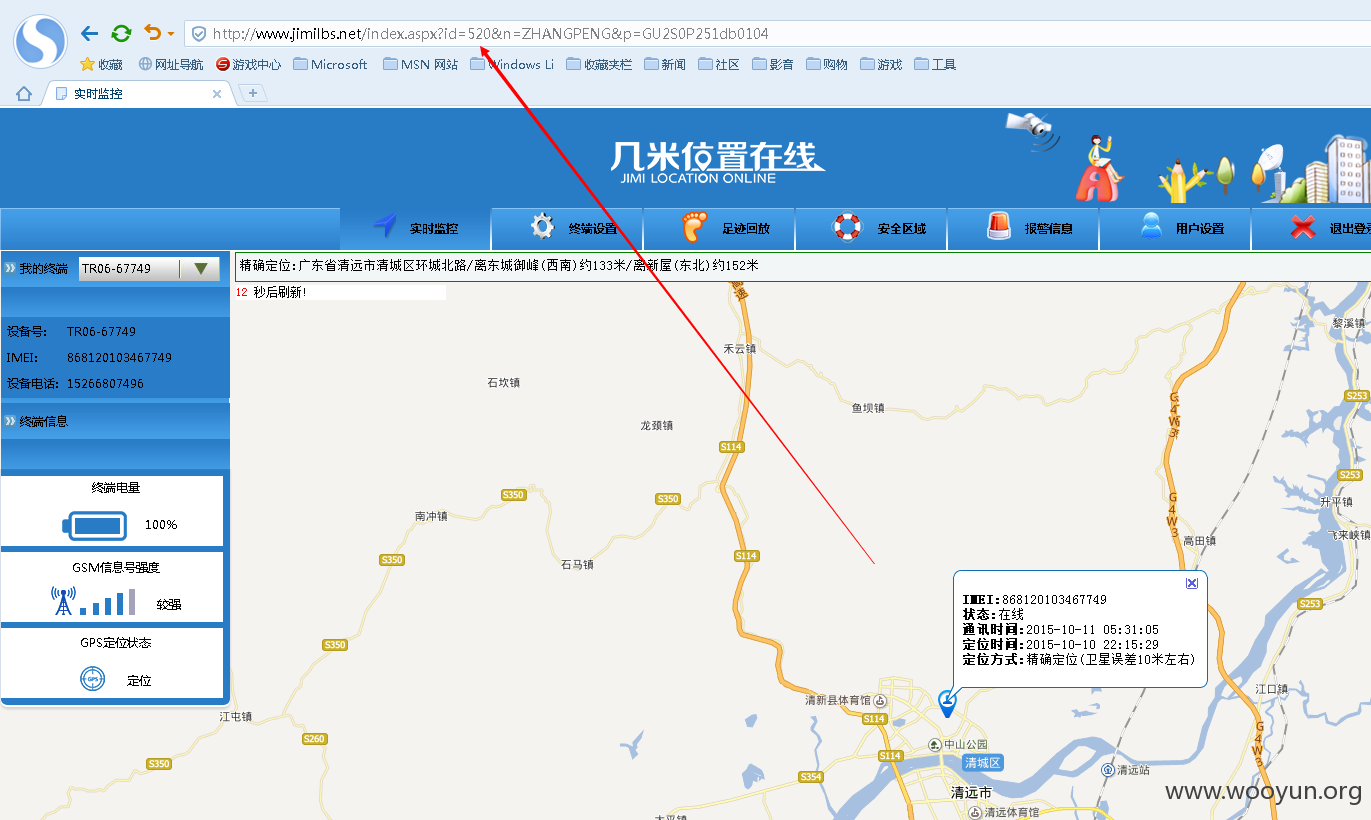The image size is (1371, 820).
Task: Open the MSN 网站 bookmarks folder
Action: [x=420, y=64]
